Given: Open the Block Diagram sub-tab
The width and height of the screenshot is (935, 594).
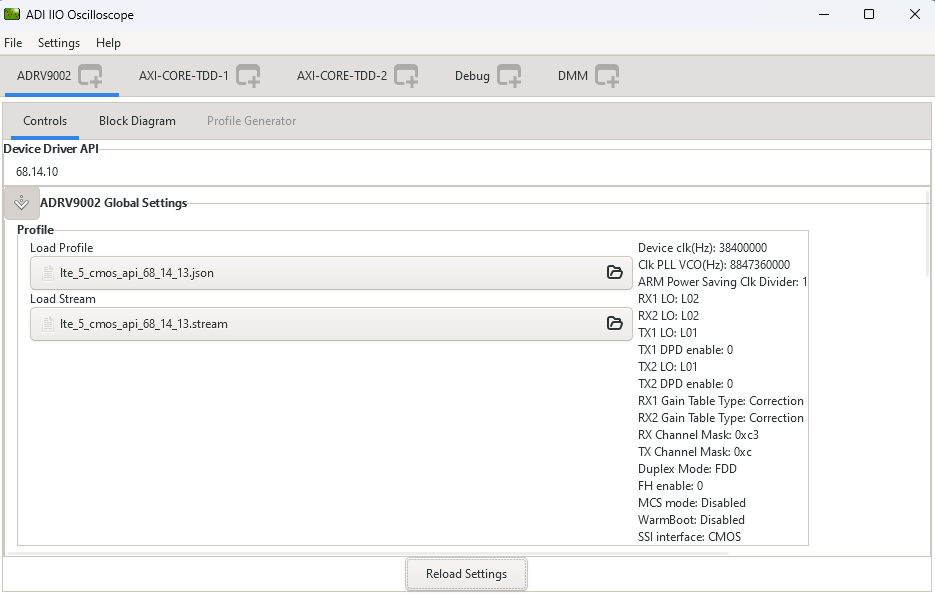Looking at the screenshot, I should 137,121.
